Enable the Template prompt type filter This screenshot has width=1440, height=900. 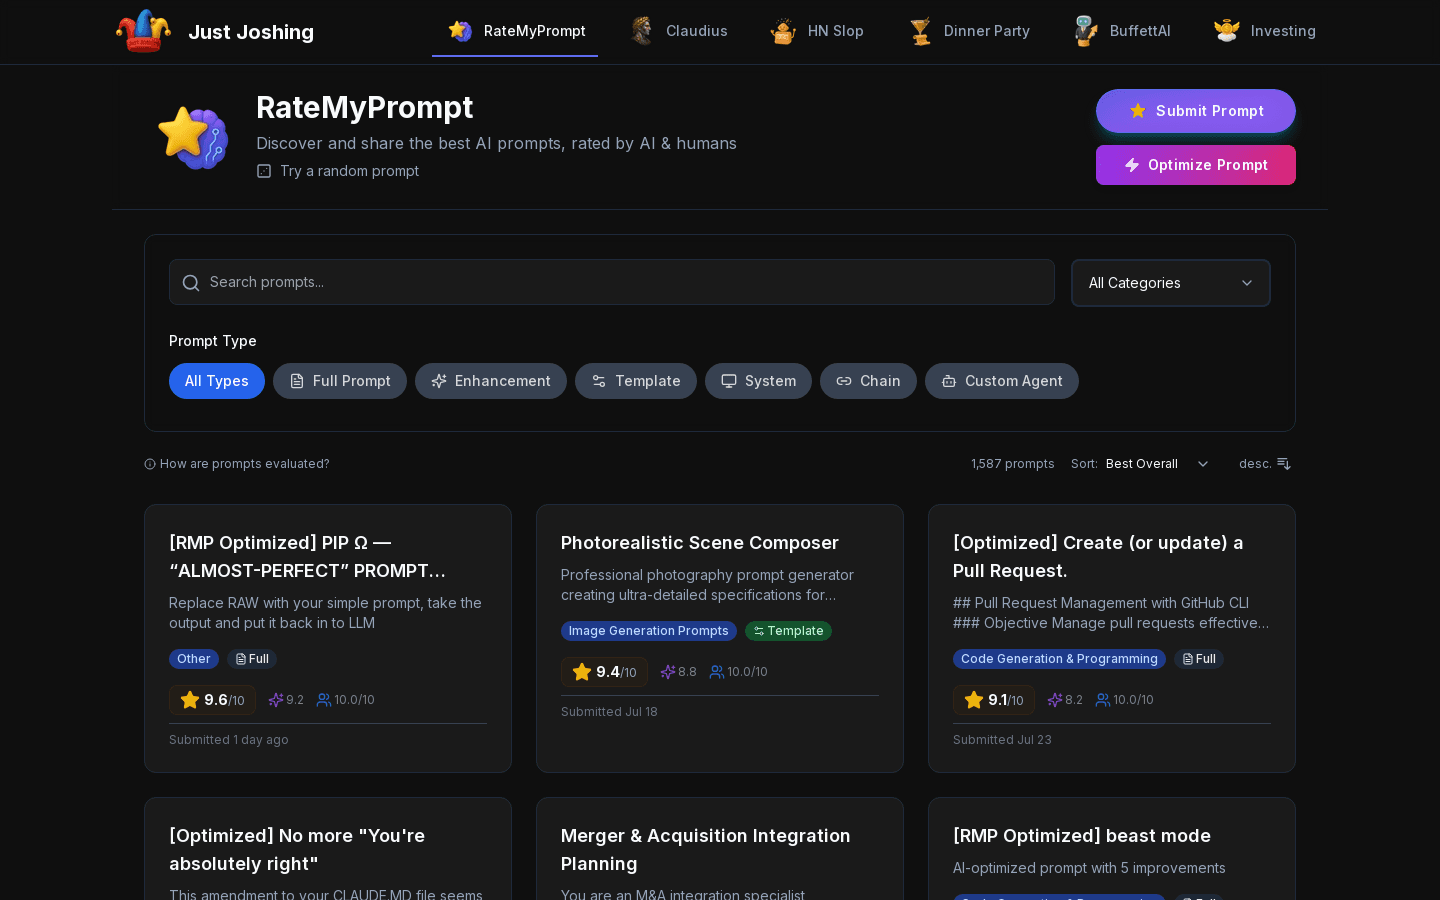[x=636, y=381]
